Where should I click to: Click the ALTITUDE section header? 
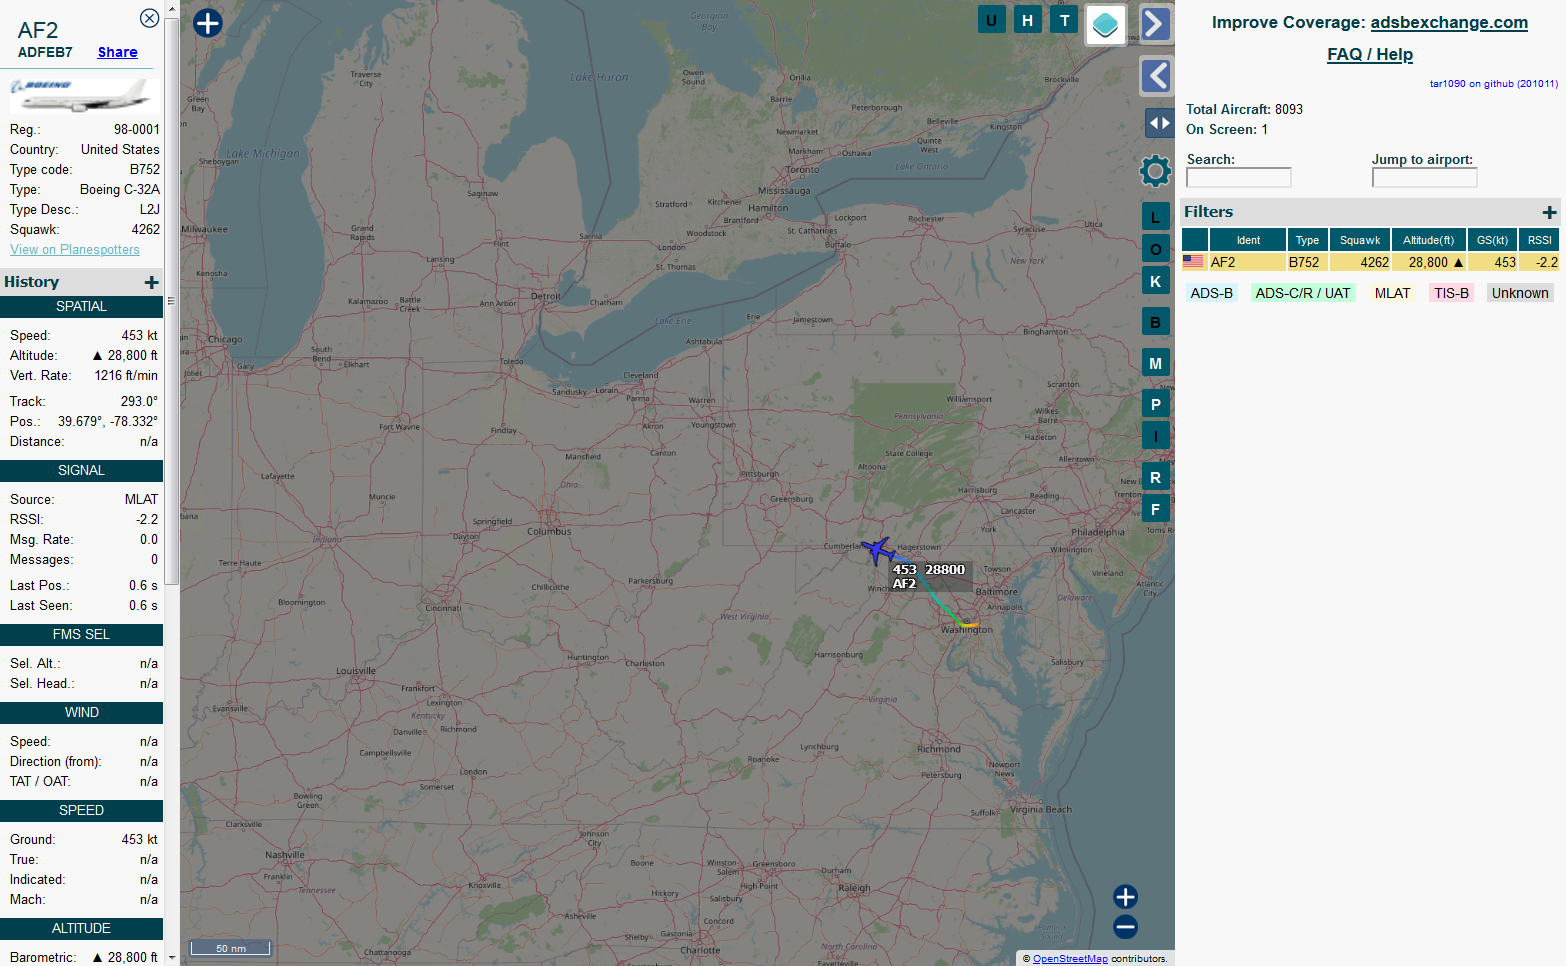pyautogui.click(x=81, y=929)
